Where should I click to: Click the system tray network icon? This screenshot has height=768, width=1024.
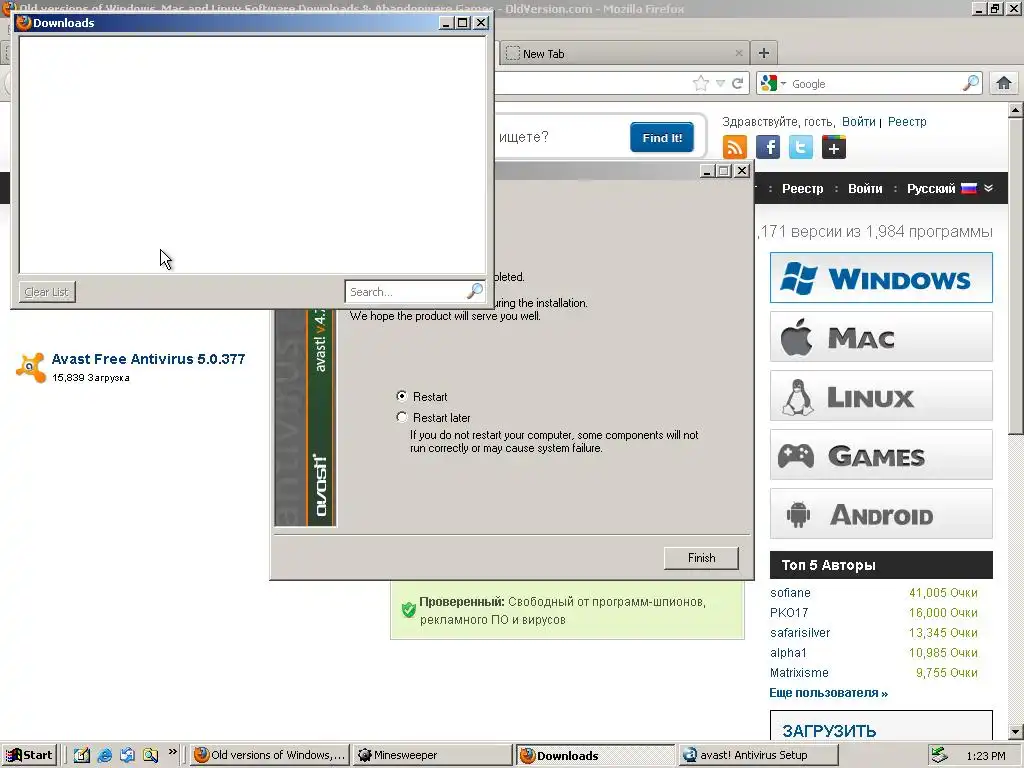pos(939,755)
